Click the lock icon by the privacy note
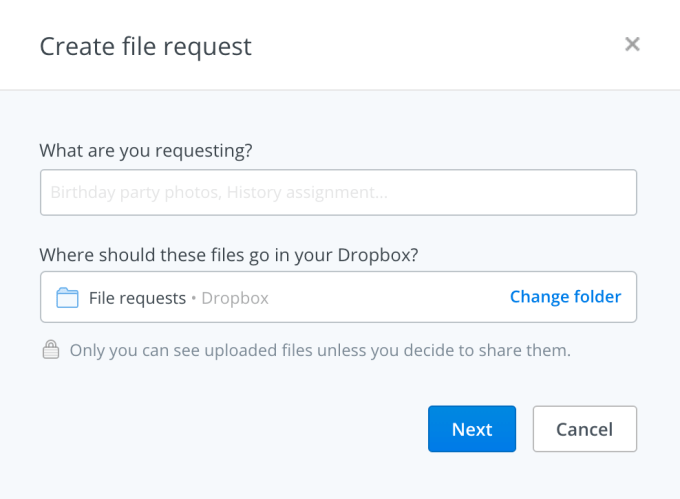The width and height of the screenshot is (680, 499). [50, 350]
